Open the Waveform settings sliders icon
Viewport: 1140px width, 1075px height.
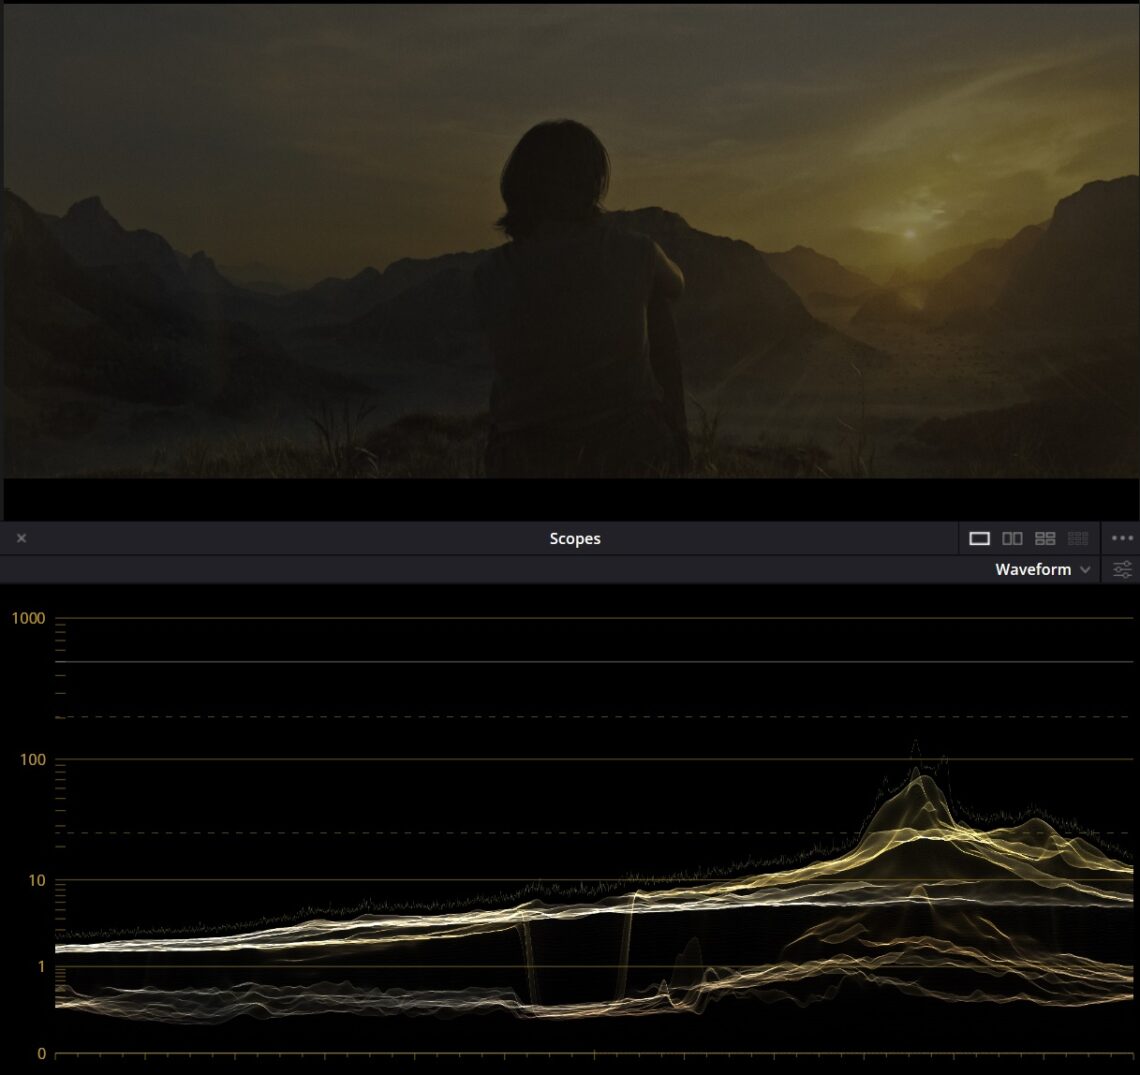pos(1122,569)
